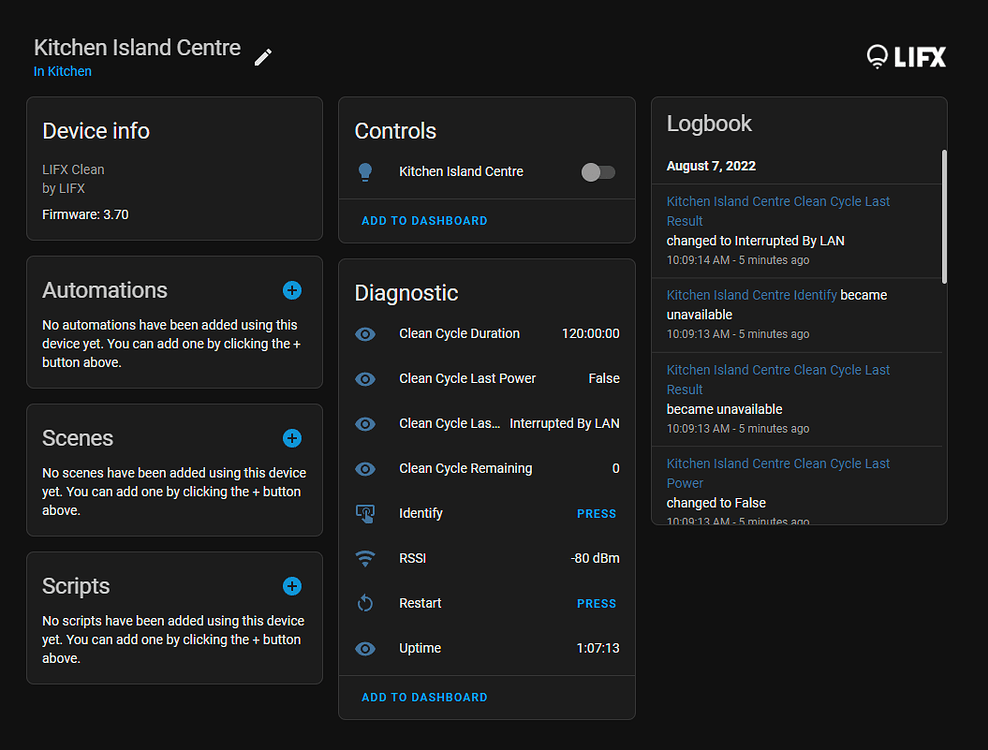
Task: Click the Wi-Fi icon next to RSSI
Action: 366,558
